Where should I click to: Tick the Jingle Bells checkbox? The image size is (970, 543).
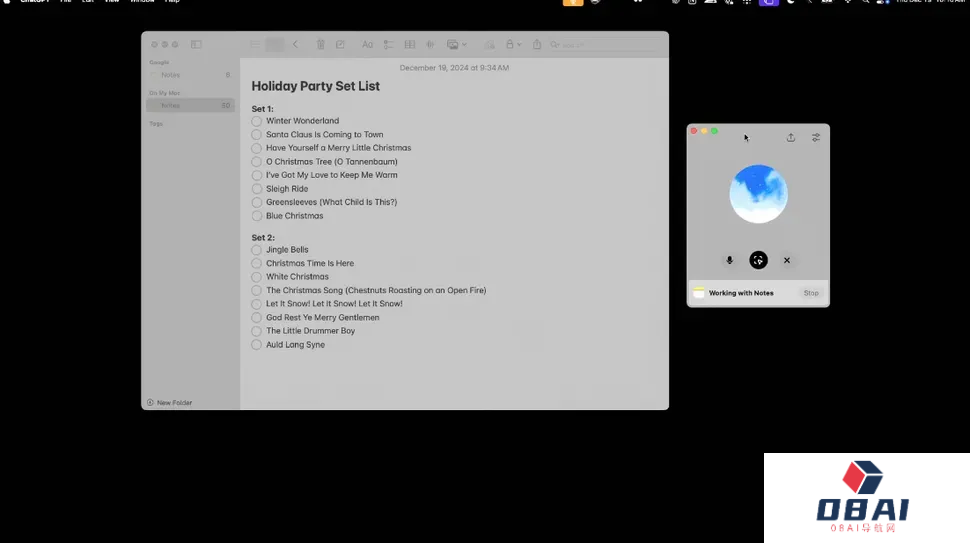point(257,250)
